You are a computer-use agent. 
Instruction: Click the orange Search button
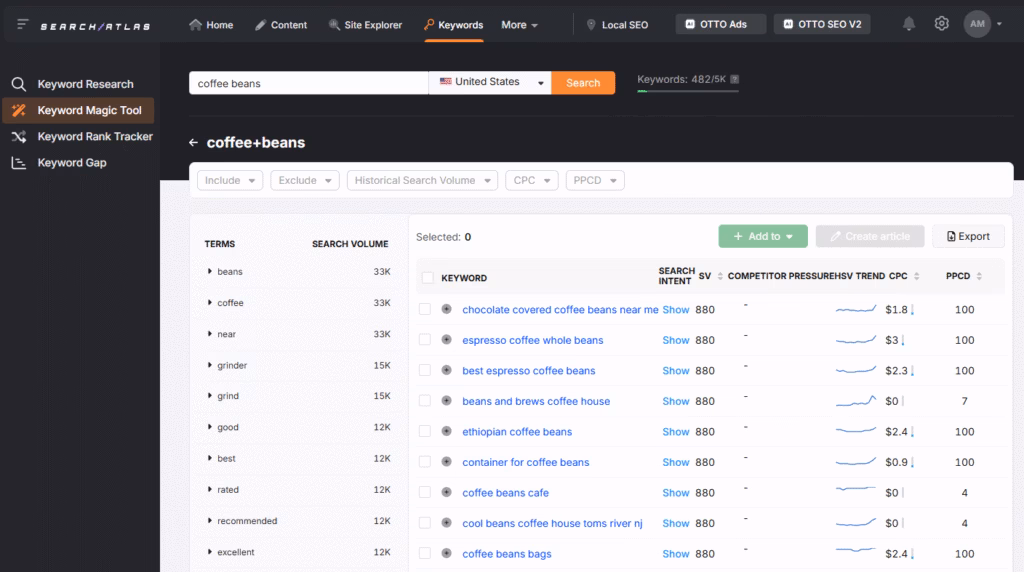tap(583, 83)
